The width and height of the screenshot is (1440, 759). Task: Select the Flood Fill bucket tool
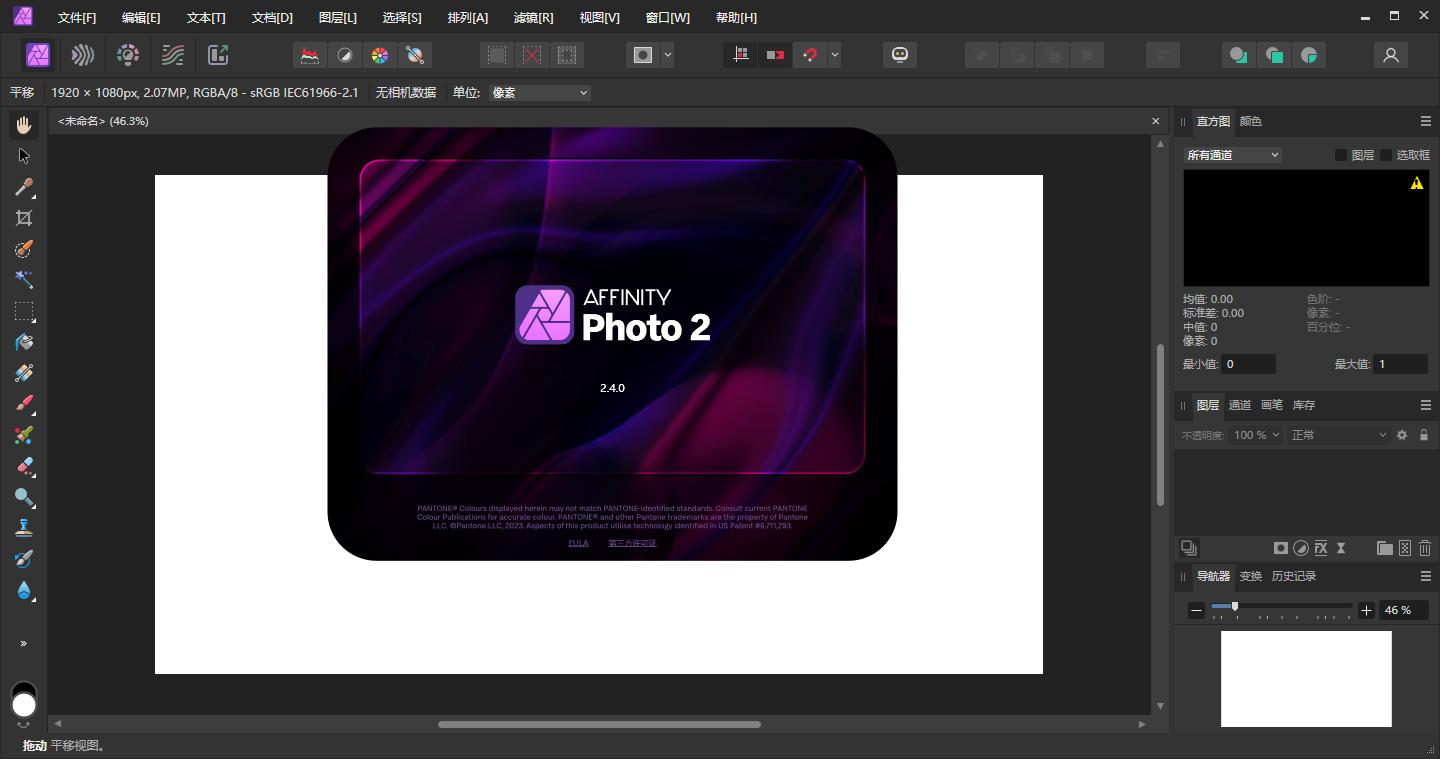24,342
